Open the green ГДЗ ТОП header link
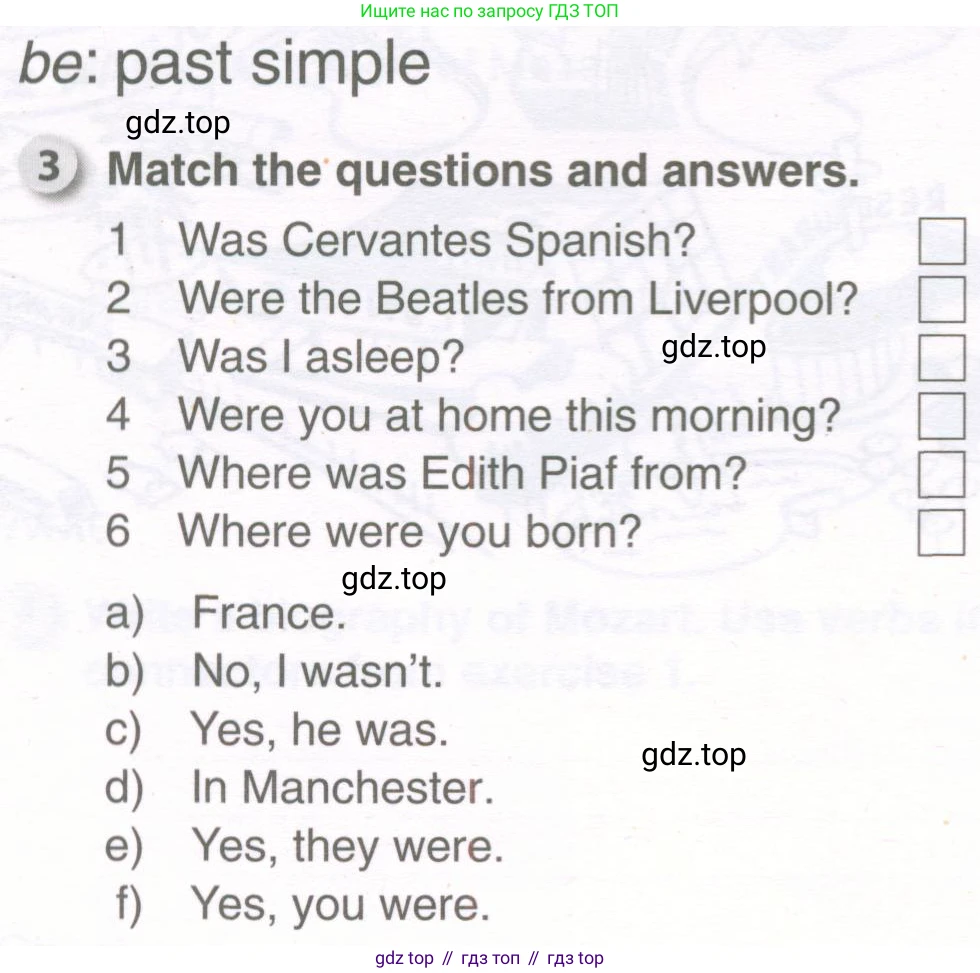The height and width of the screenshot is (973, 980). [x=489, y=11]
